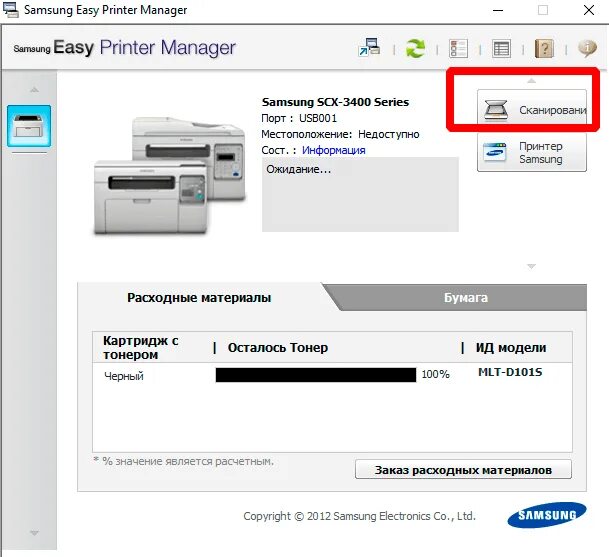Click the app icon in title bar

click(x=10, y=10)
